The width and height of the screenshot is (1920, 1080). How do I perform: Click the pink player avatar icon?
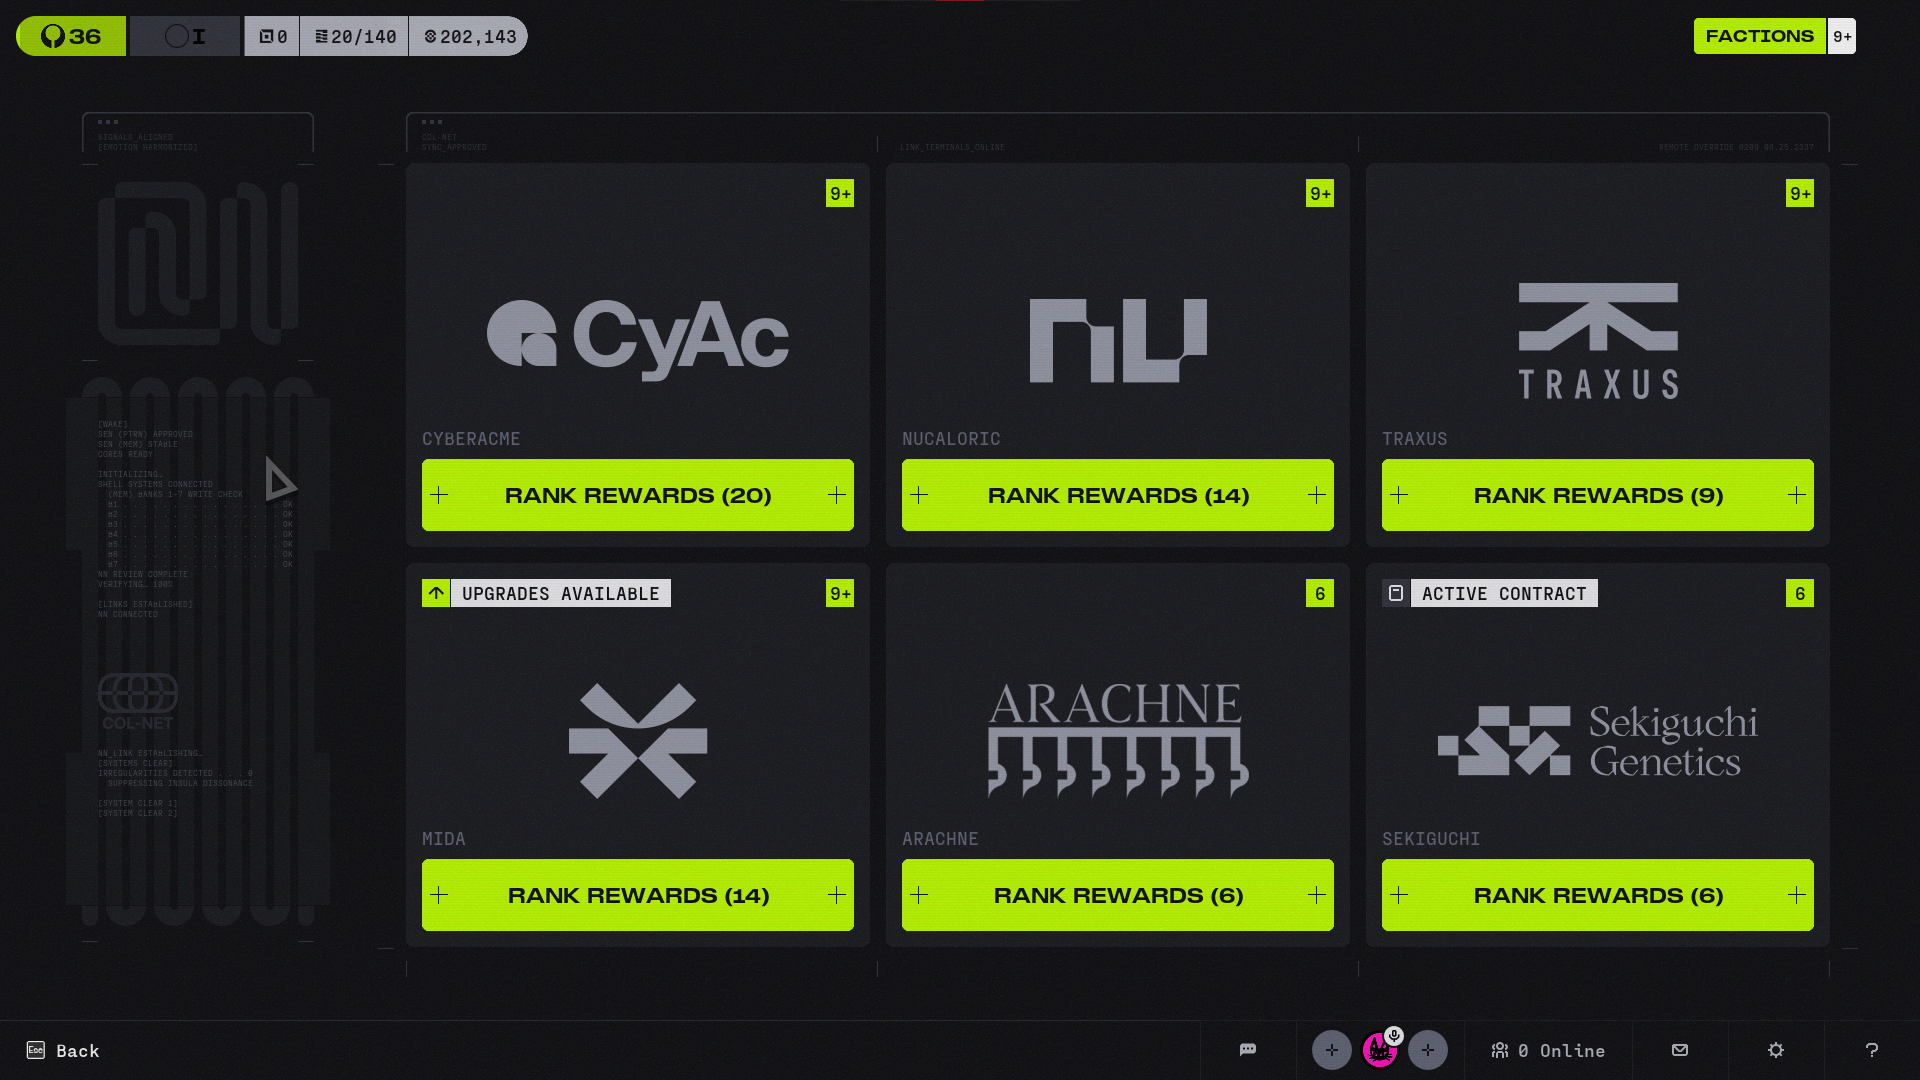tap(1379, 1052)
